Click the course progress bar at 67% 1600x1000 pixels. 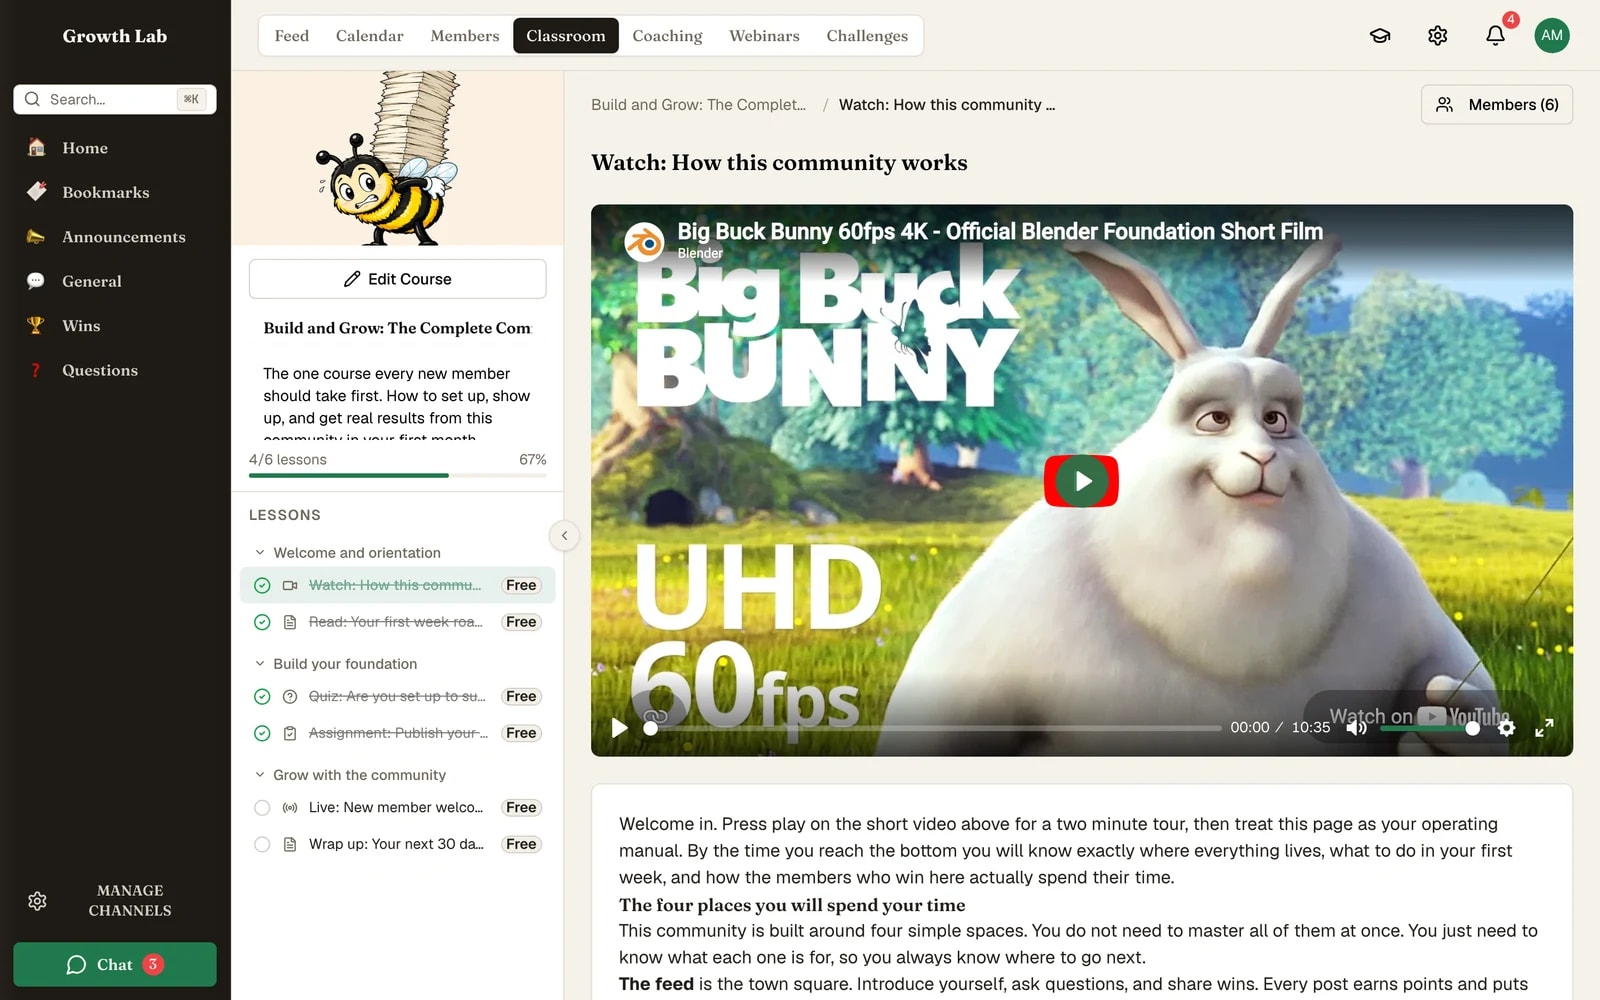pyautogui.click(x=398, y=476)
